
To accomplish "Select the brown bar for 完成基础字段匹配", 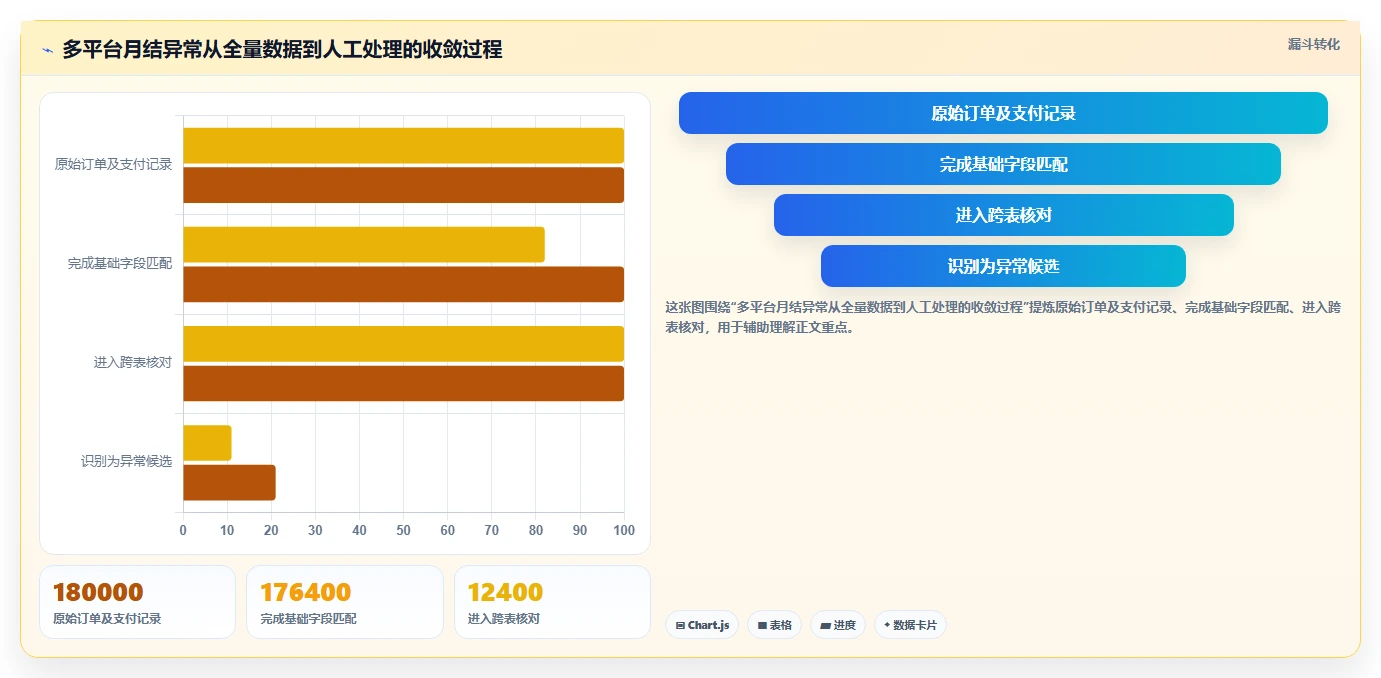I will click(x=403, y=284).
